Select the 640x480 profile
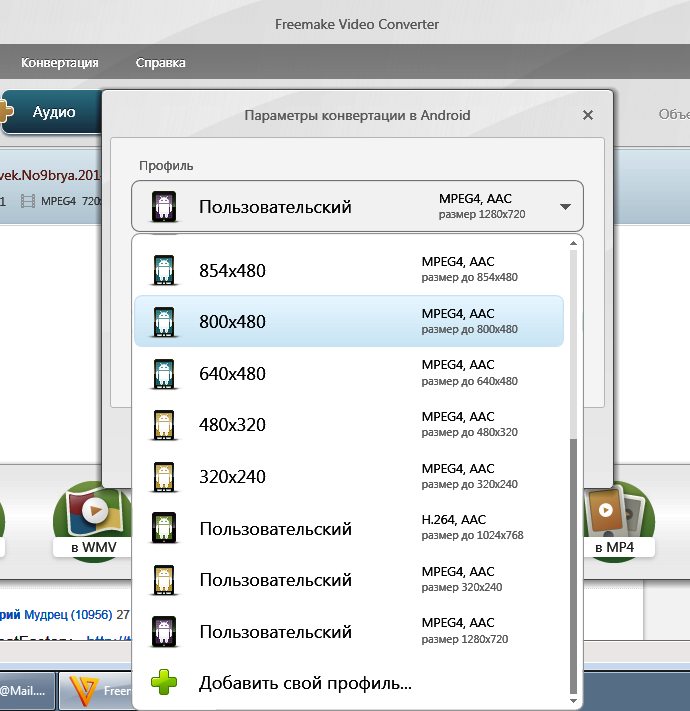This screenshot has width=690, height=711. pos(349,374)
